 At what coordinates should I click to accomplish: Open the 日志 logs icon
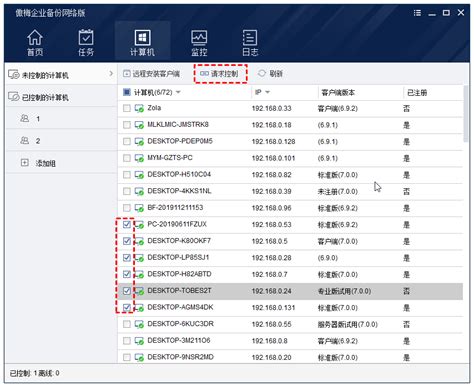(250, 38)
